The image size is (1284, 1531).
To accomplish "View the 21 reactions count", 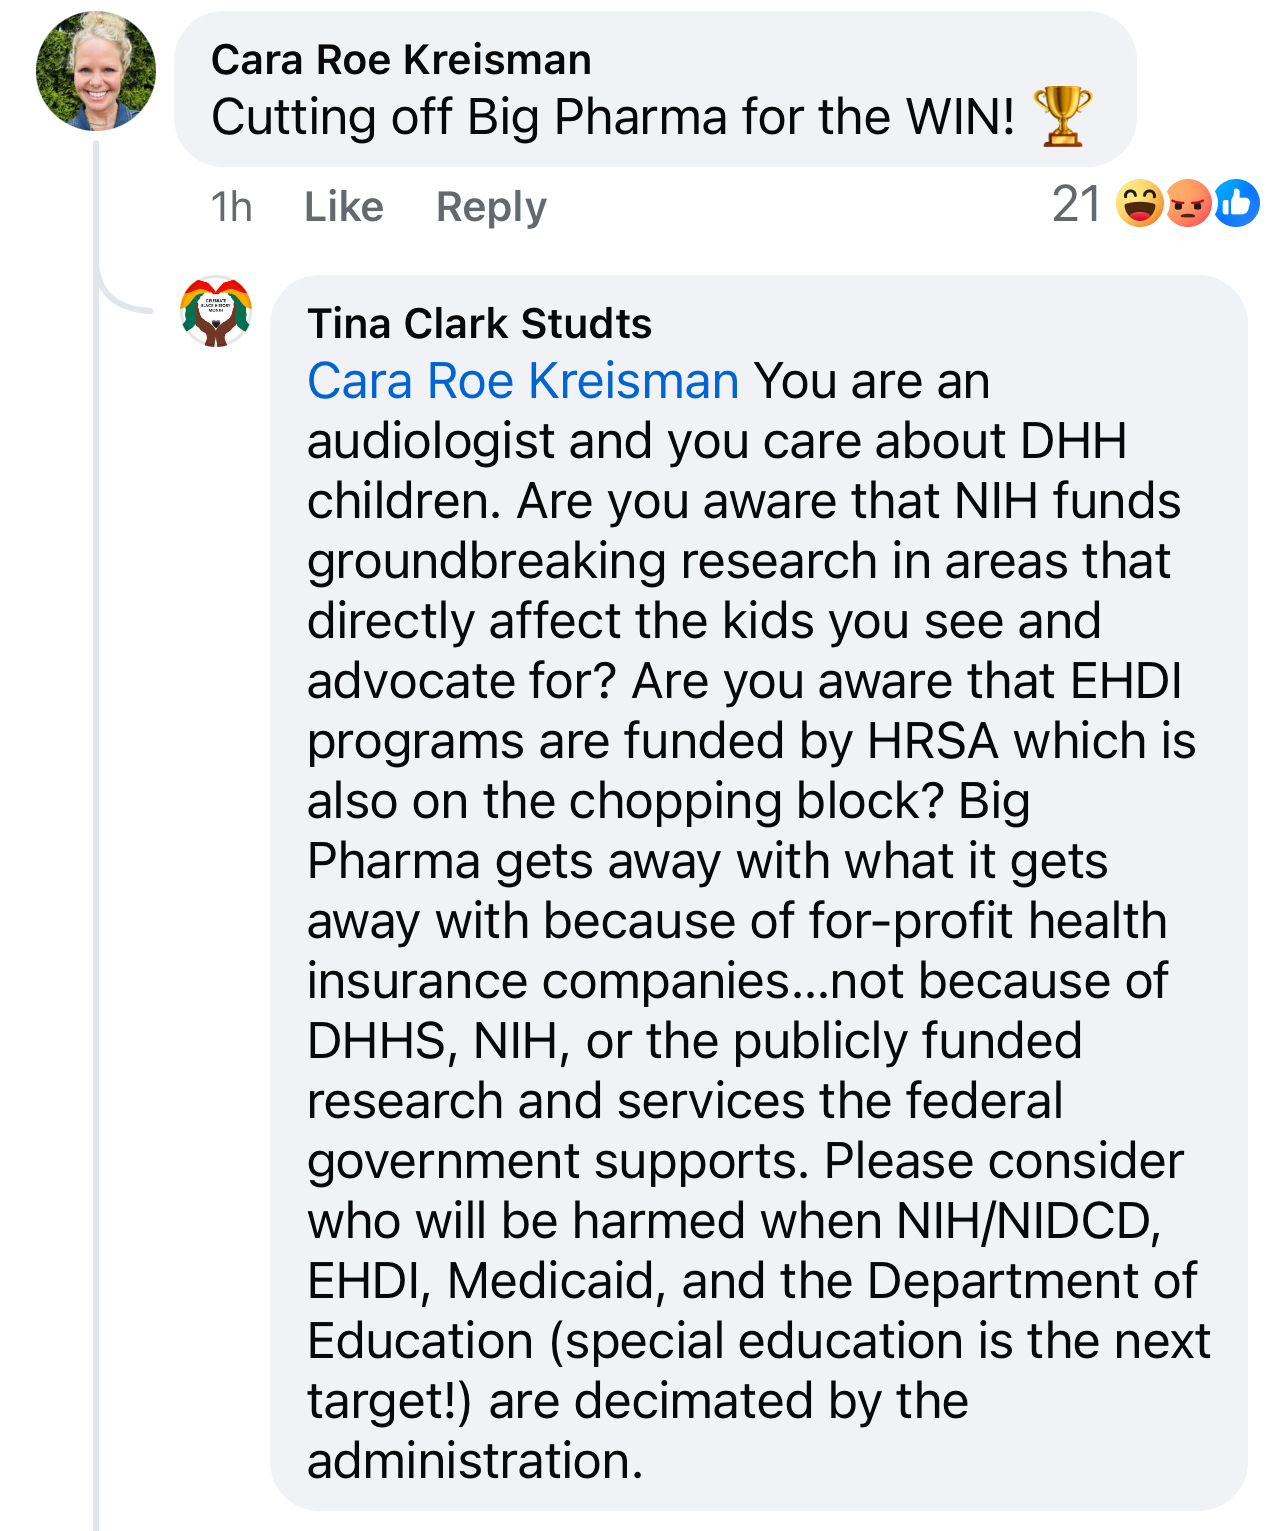I will (x=1076, y=205).
